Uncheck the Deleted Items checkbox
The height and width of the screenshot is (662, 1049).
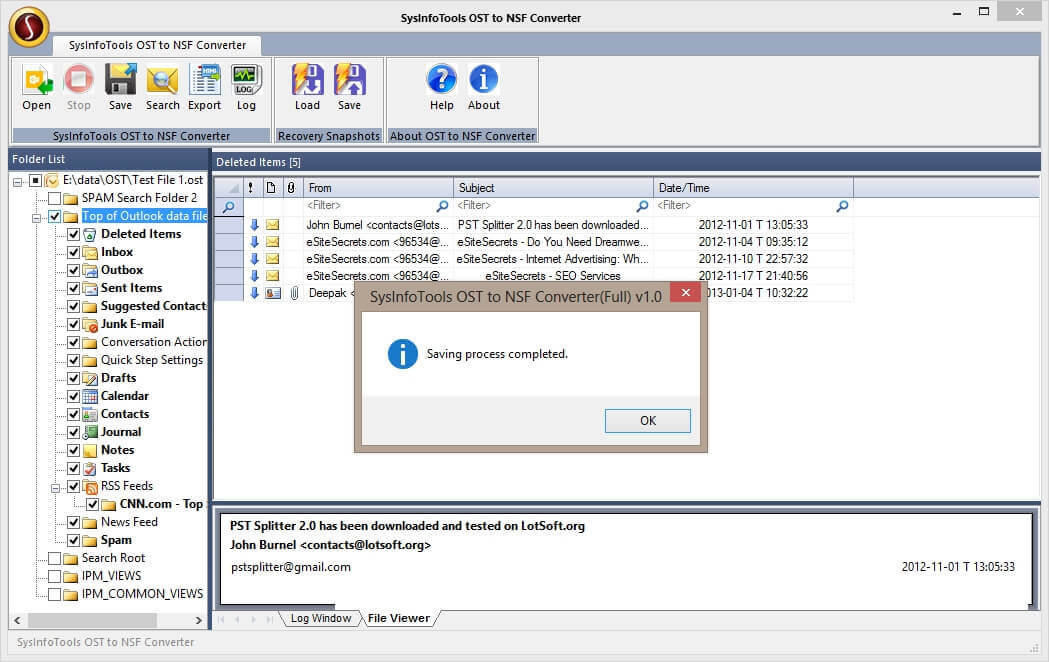(74, 234)
